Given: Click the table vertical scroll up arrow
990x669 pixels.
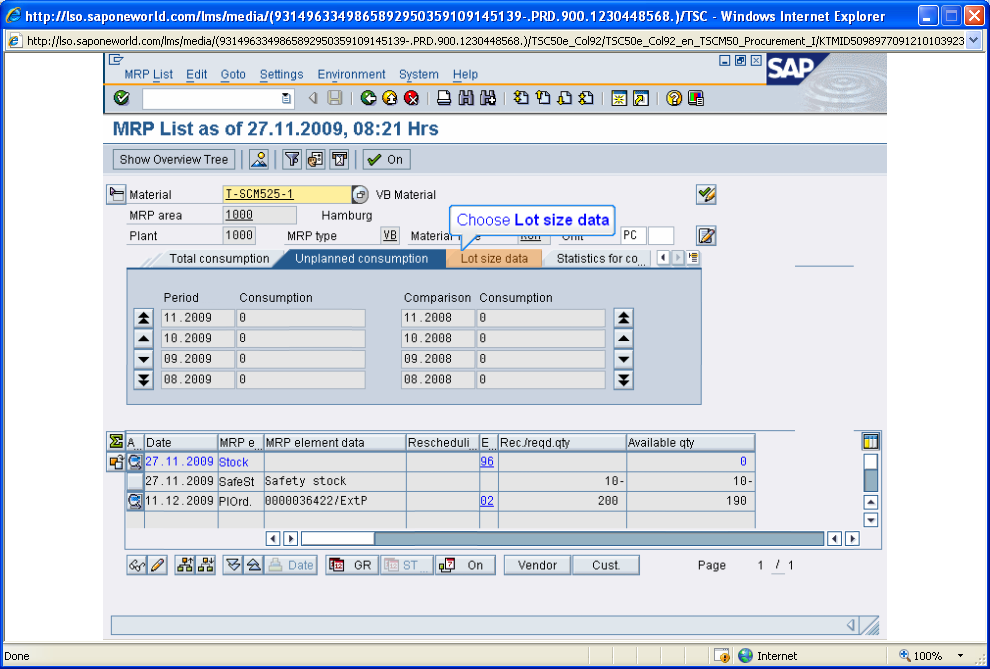Looking at the screenshot, I should 871,502.
